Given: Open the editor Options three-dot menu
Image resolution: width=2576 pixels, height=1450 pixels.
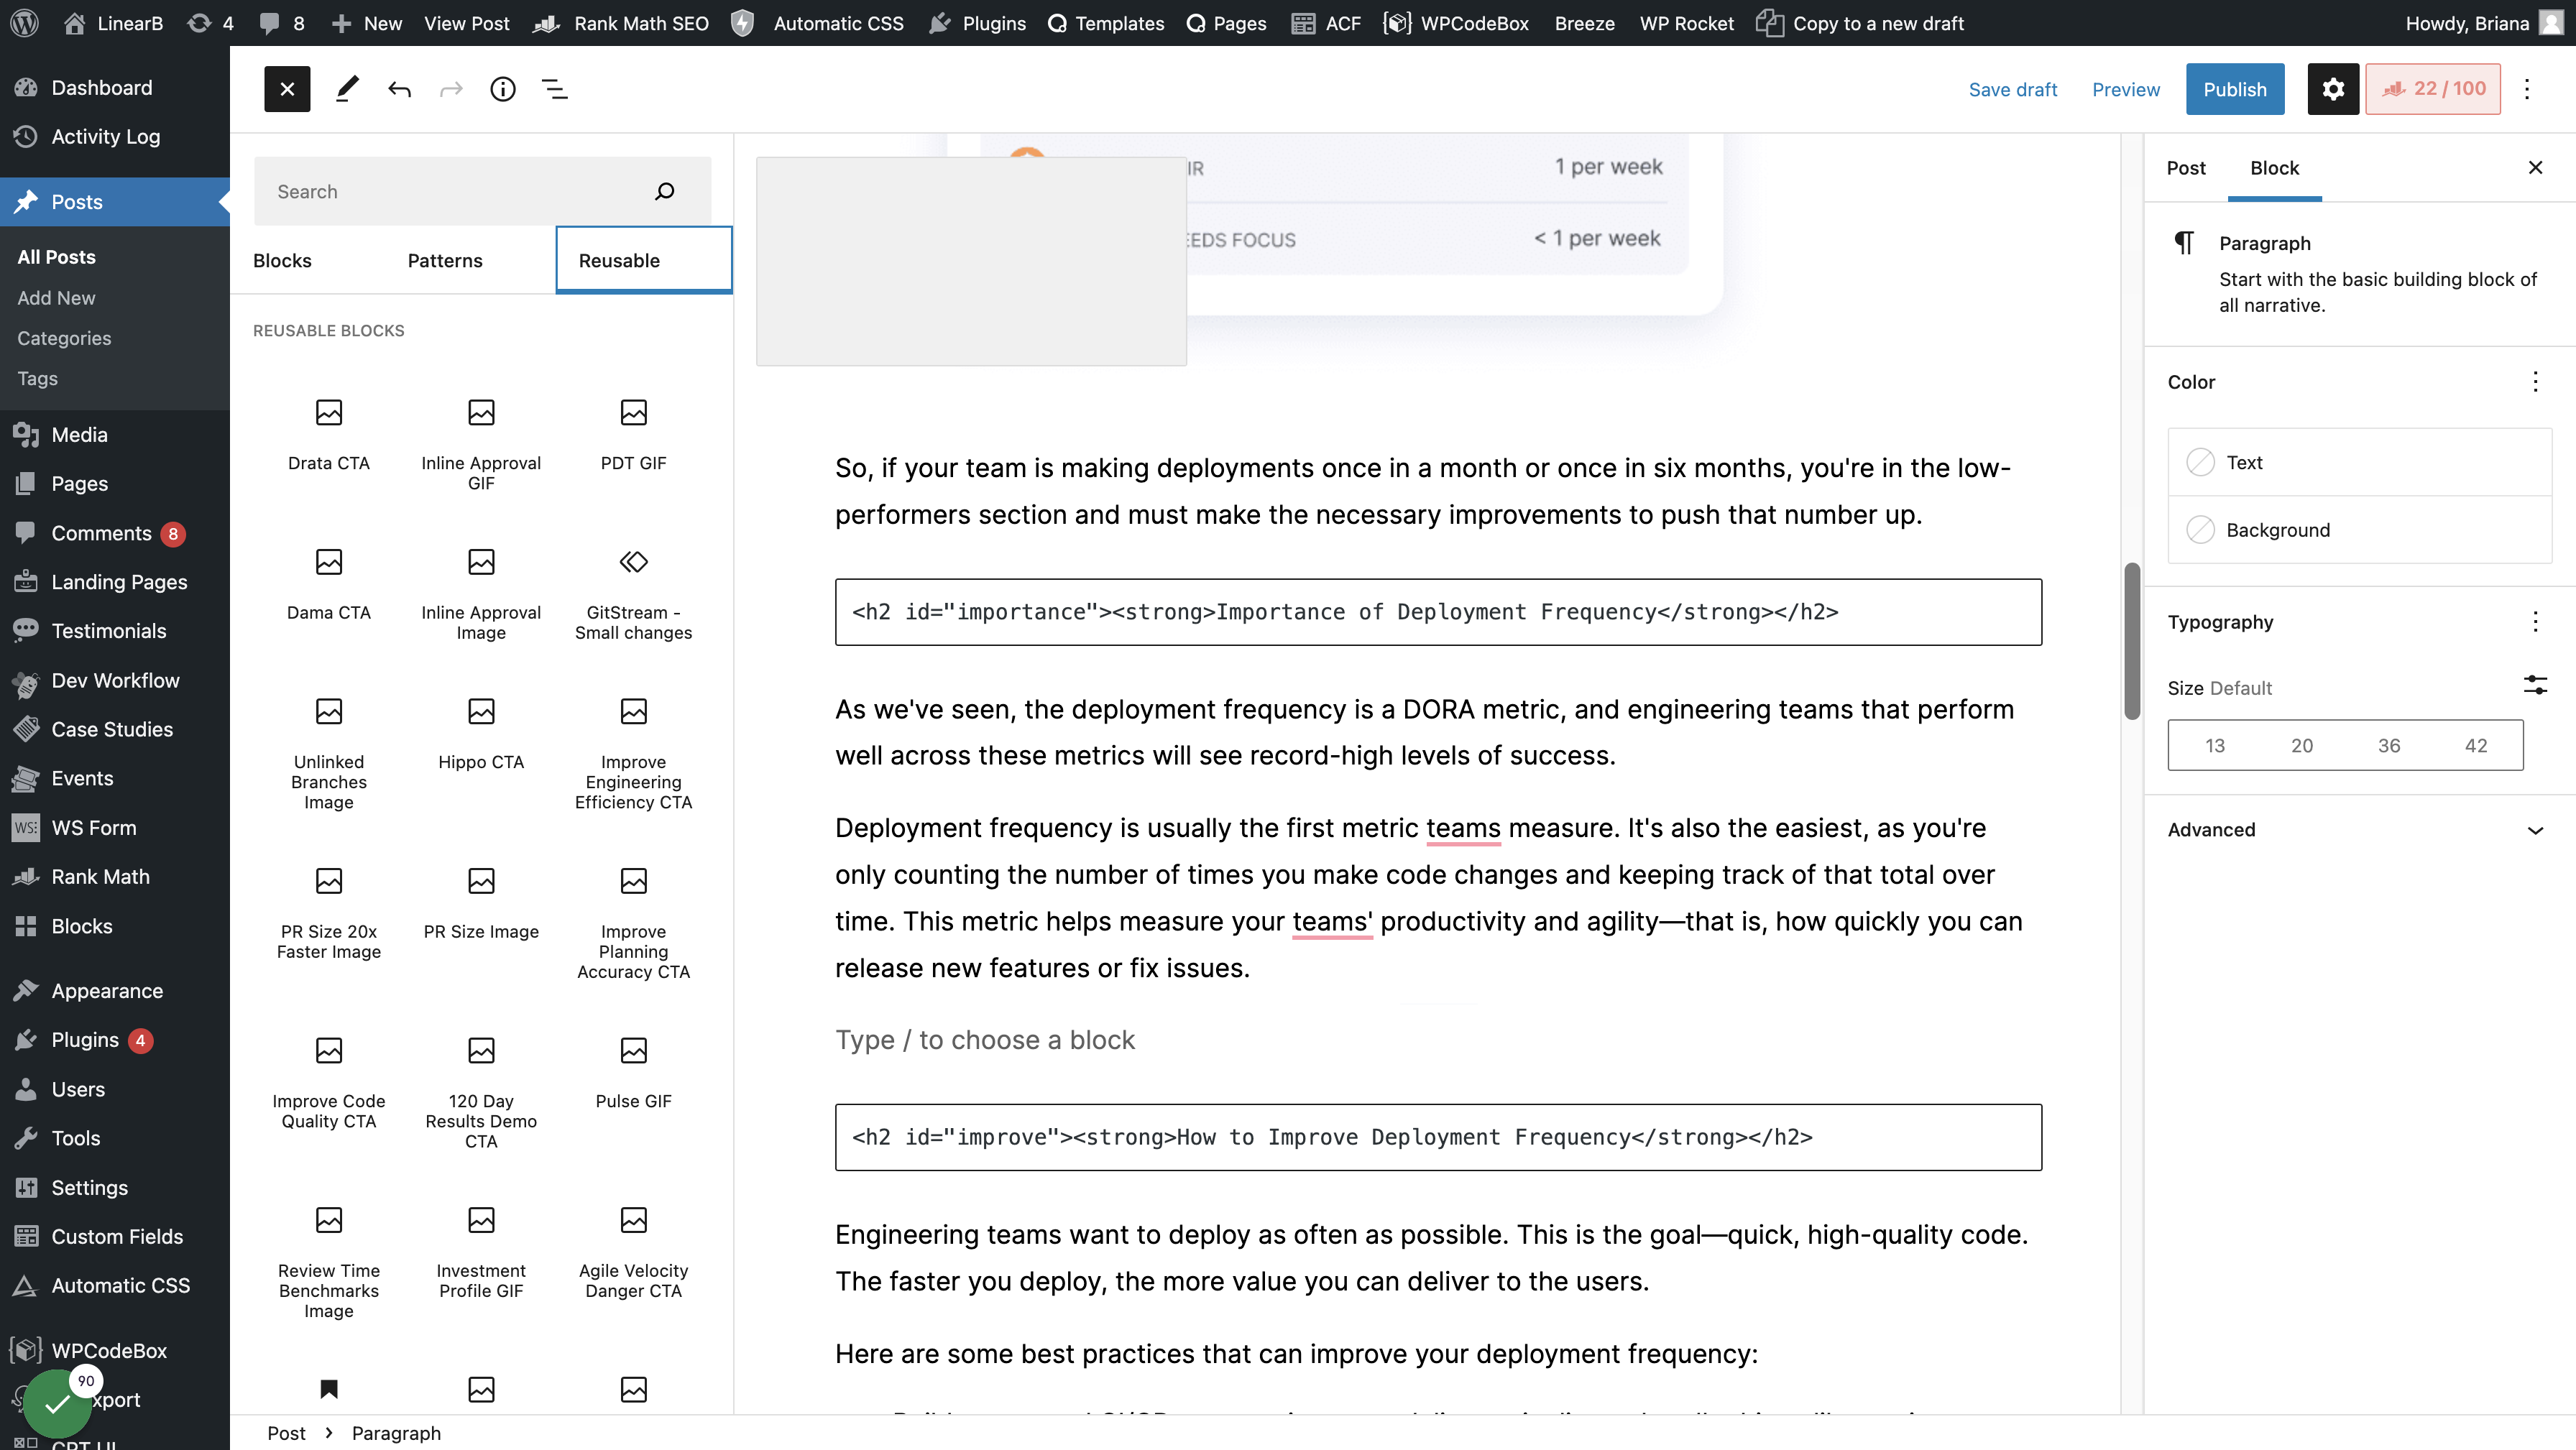Looking at the screenshot, I should (x=2527, y=89).
